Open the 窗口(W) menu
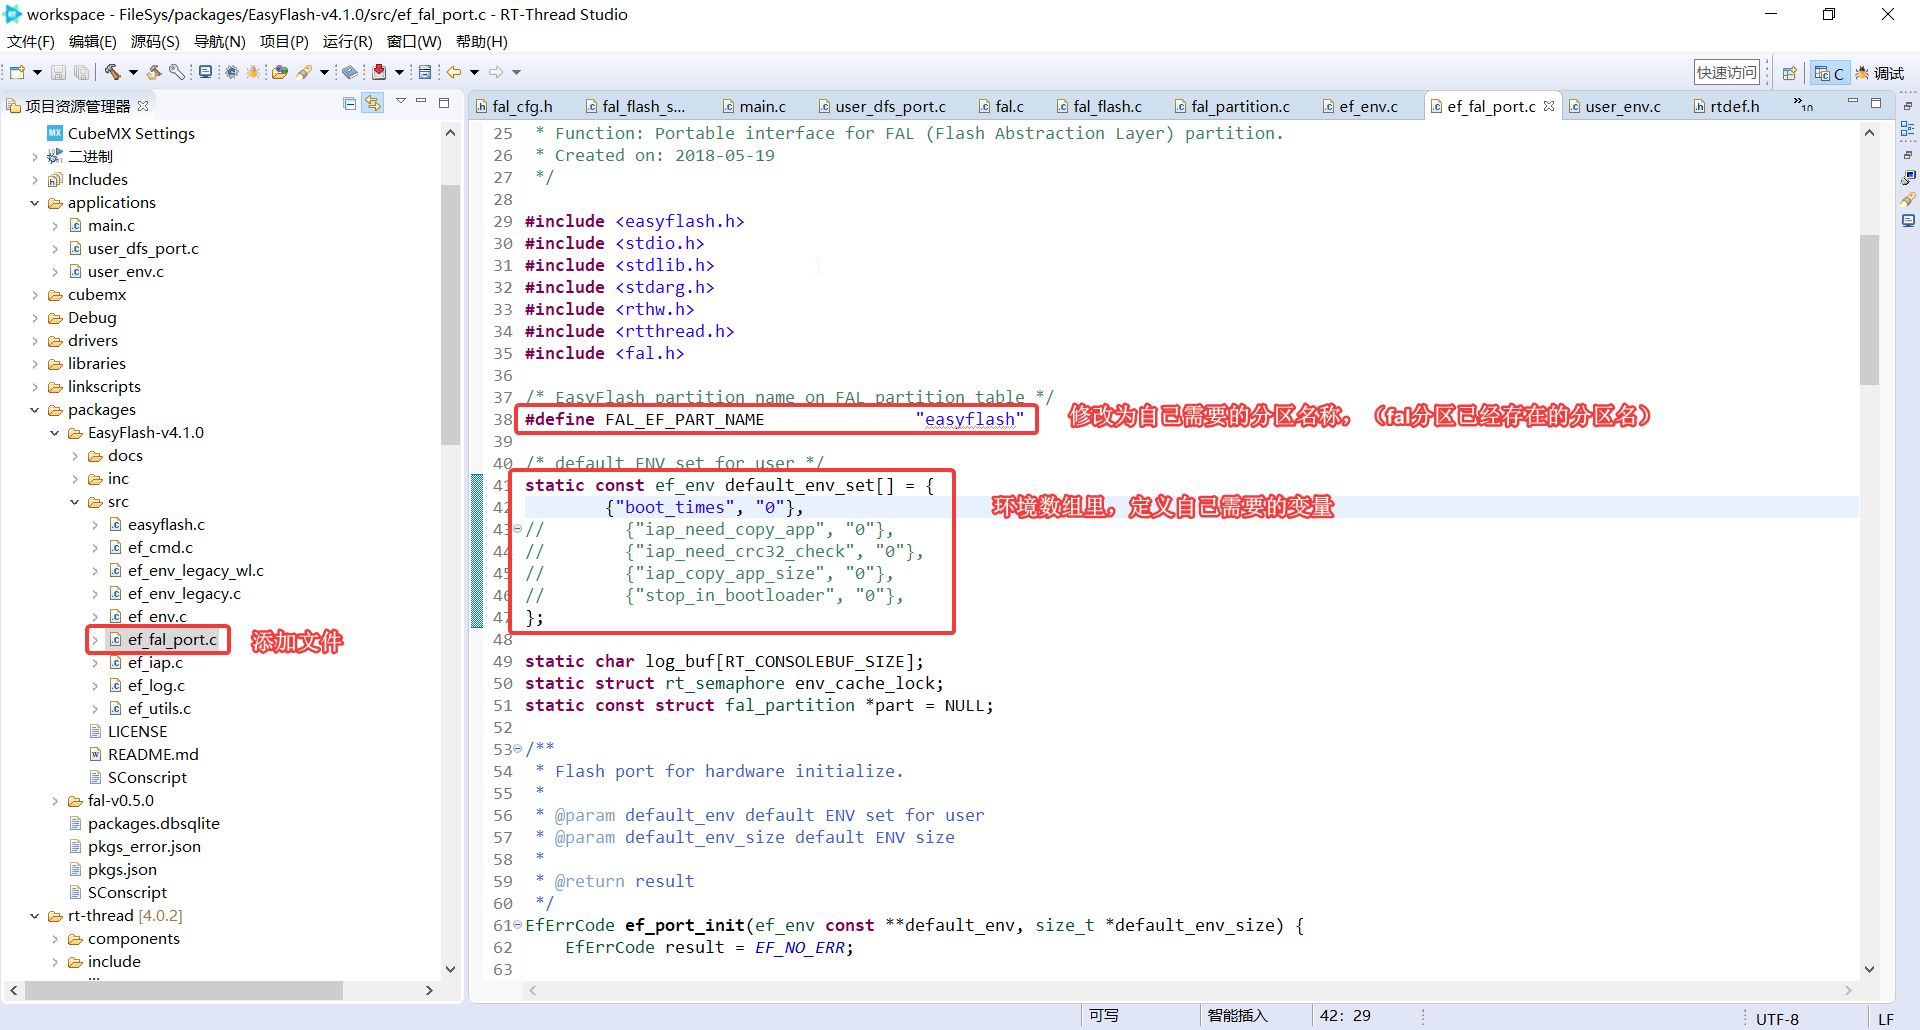This screenshot has width=1920, height=1030. point(413,41)
